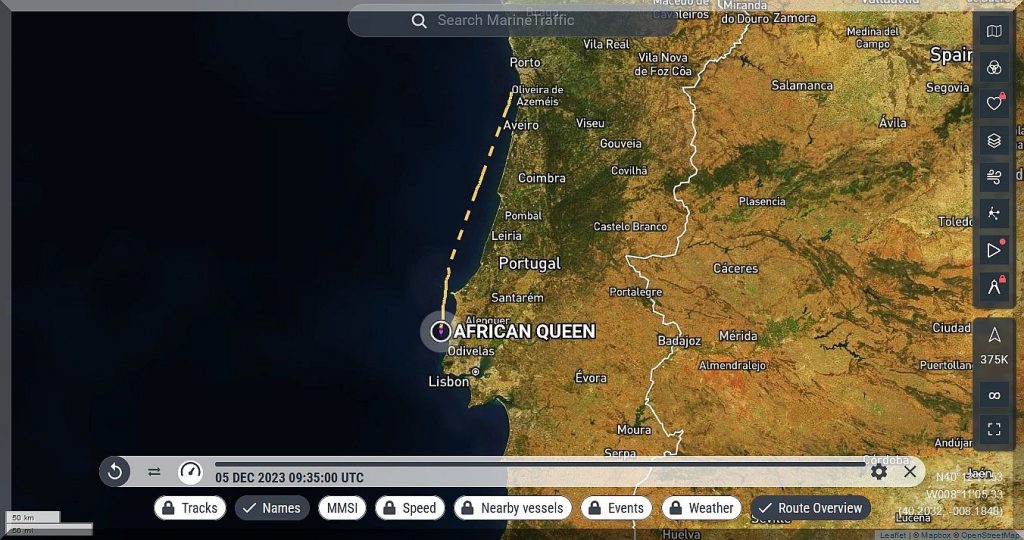The width and height of the screenshot is (1024, 540).
Task: Enter fullscreen map mode
Action: click(993, 430)
